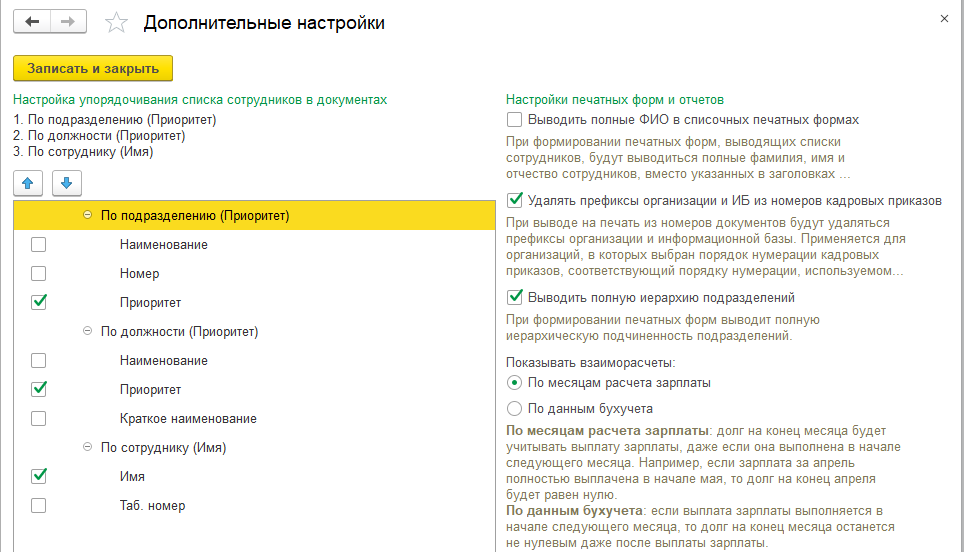This screenshot has width=964, height=552.
Task: Go back with the left arrow button
Action: click(x=32, y=22)
